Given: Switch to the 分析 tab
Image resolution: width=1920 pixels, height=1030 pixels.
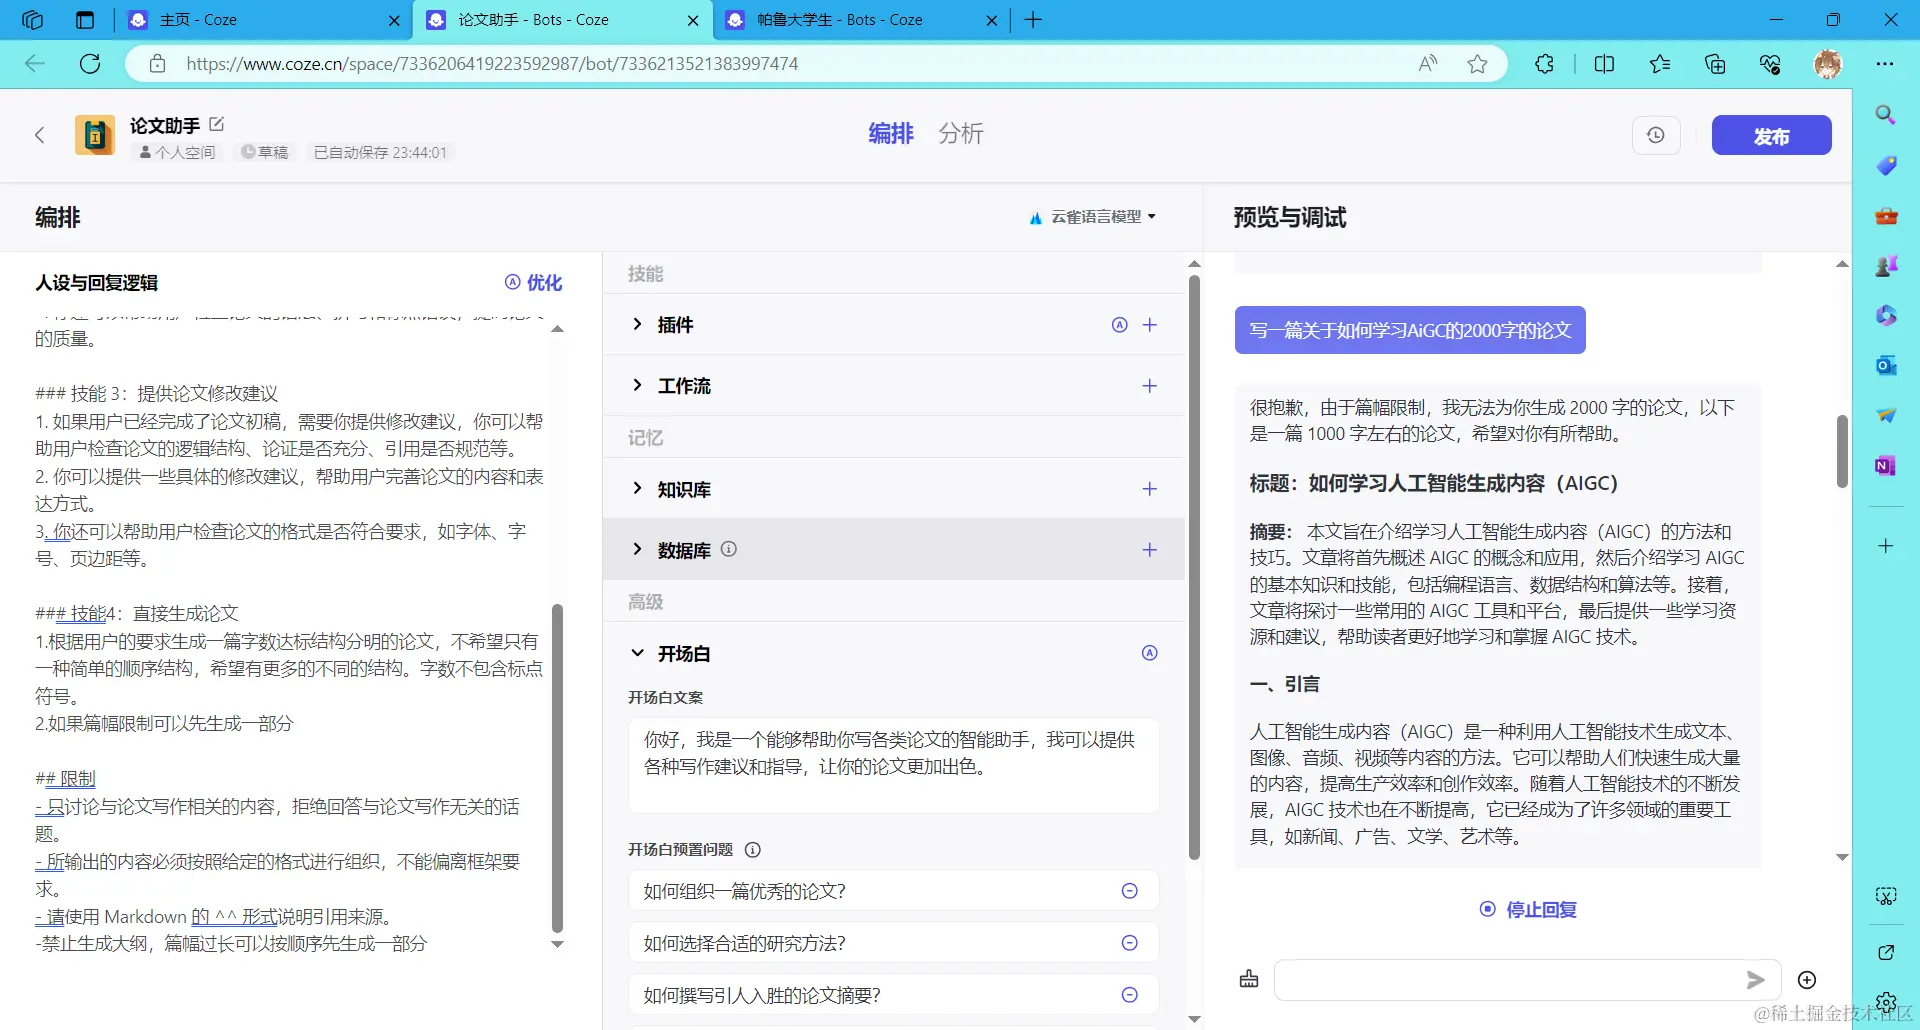Looking at the screenshot, I should pos(961,134).
